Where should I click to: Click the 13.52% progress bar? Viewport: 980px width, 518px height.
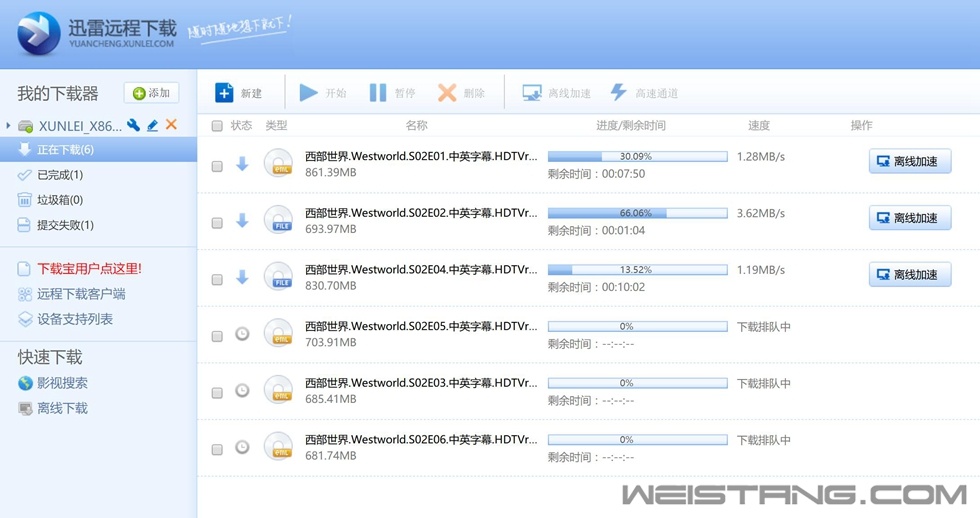click(638, 270)
